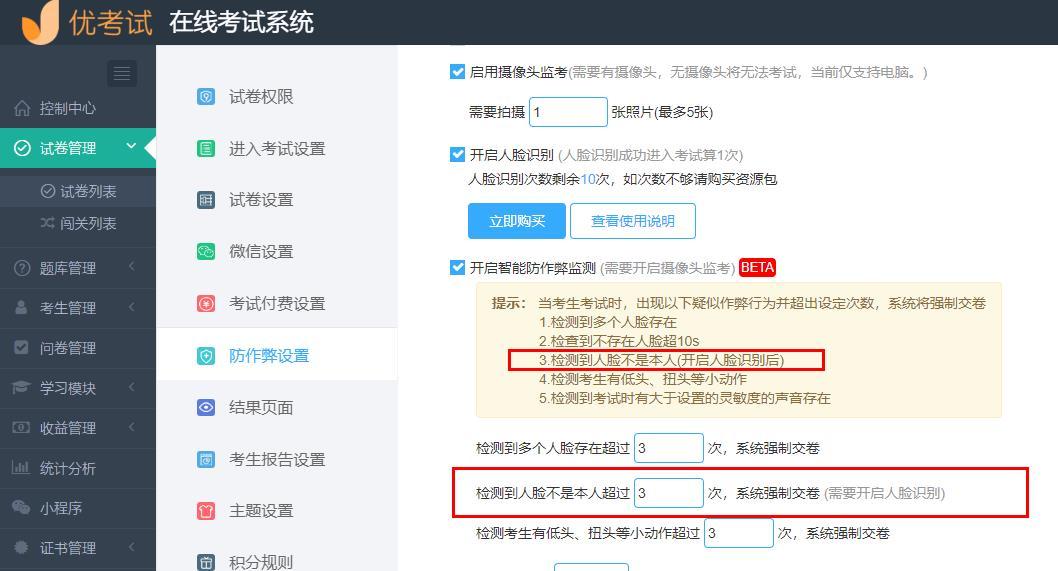Click the 考生报告设置 blue report icon
Screen dimensions: 1058x571
pos(206,460)
